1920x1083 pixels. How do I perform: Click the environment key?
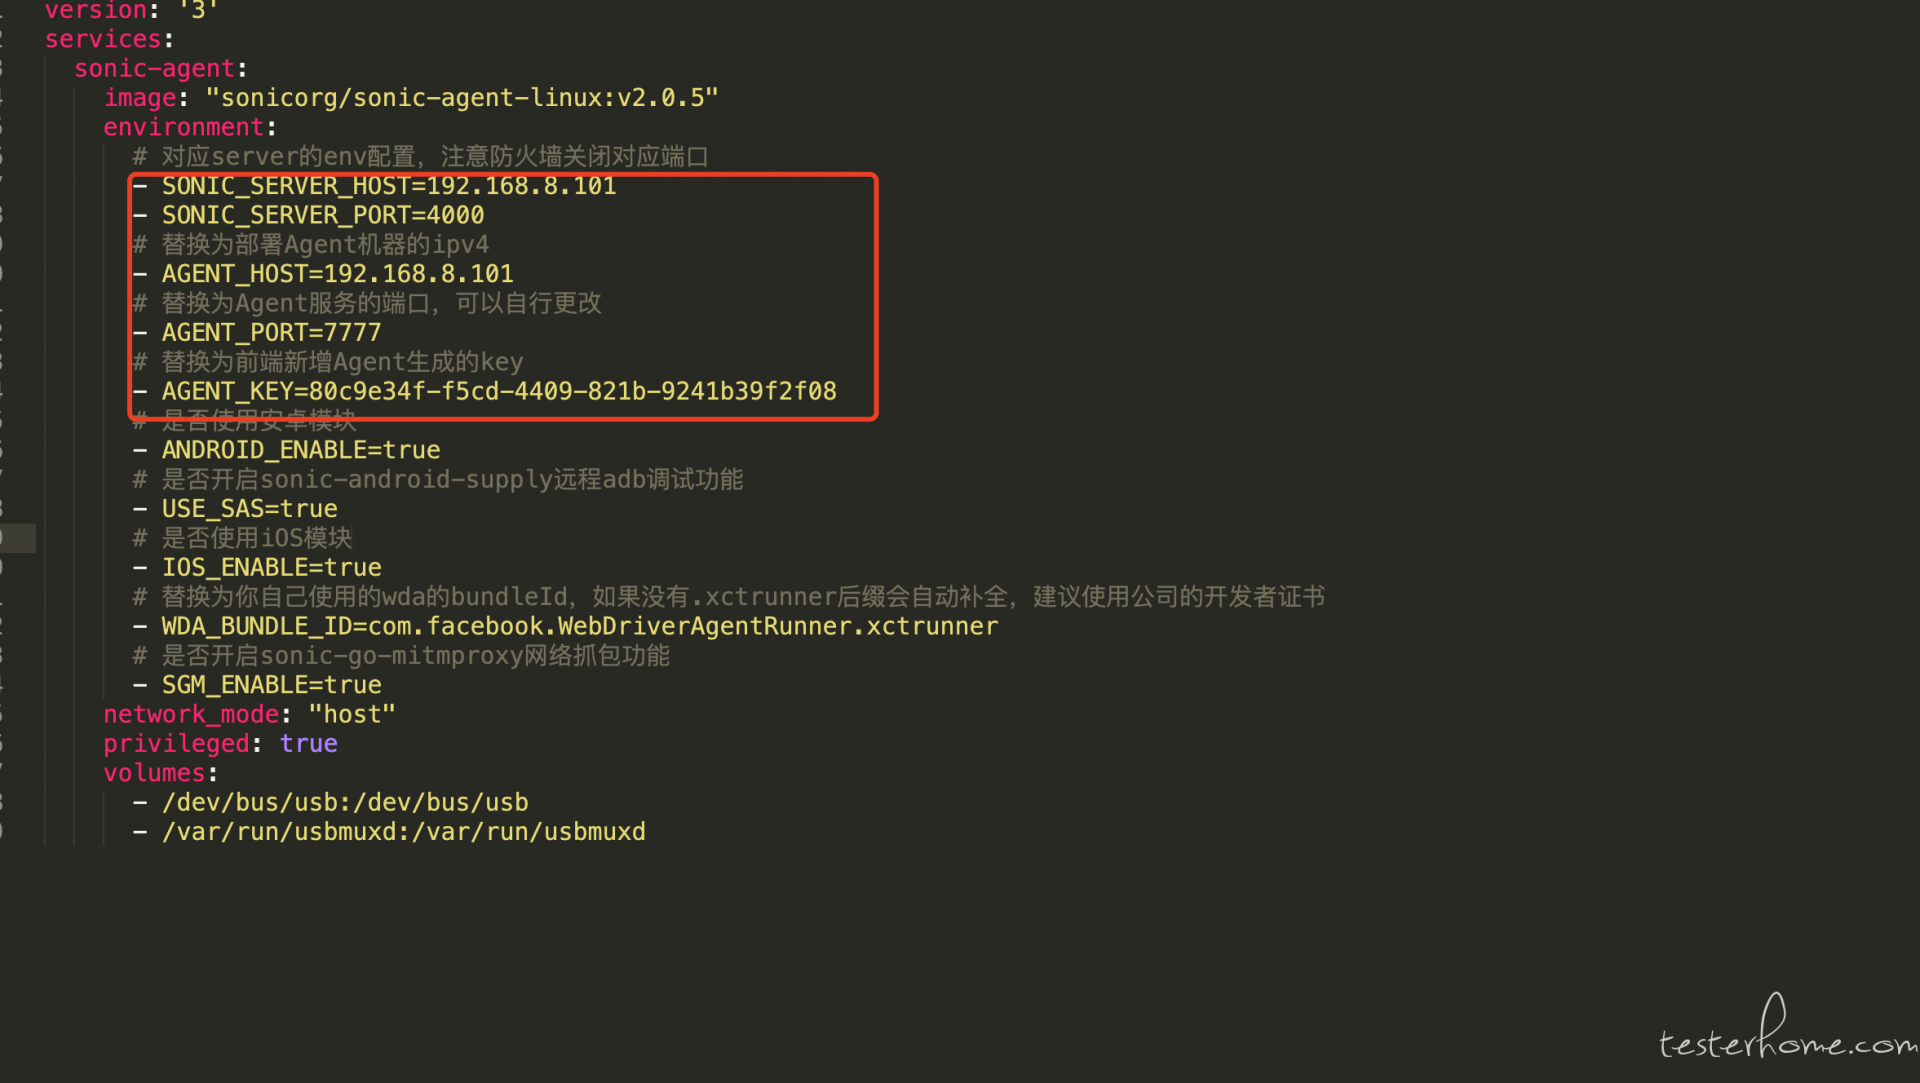click(184, 127)
